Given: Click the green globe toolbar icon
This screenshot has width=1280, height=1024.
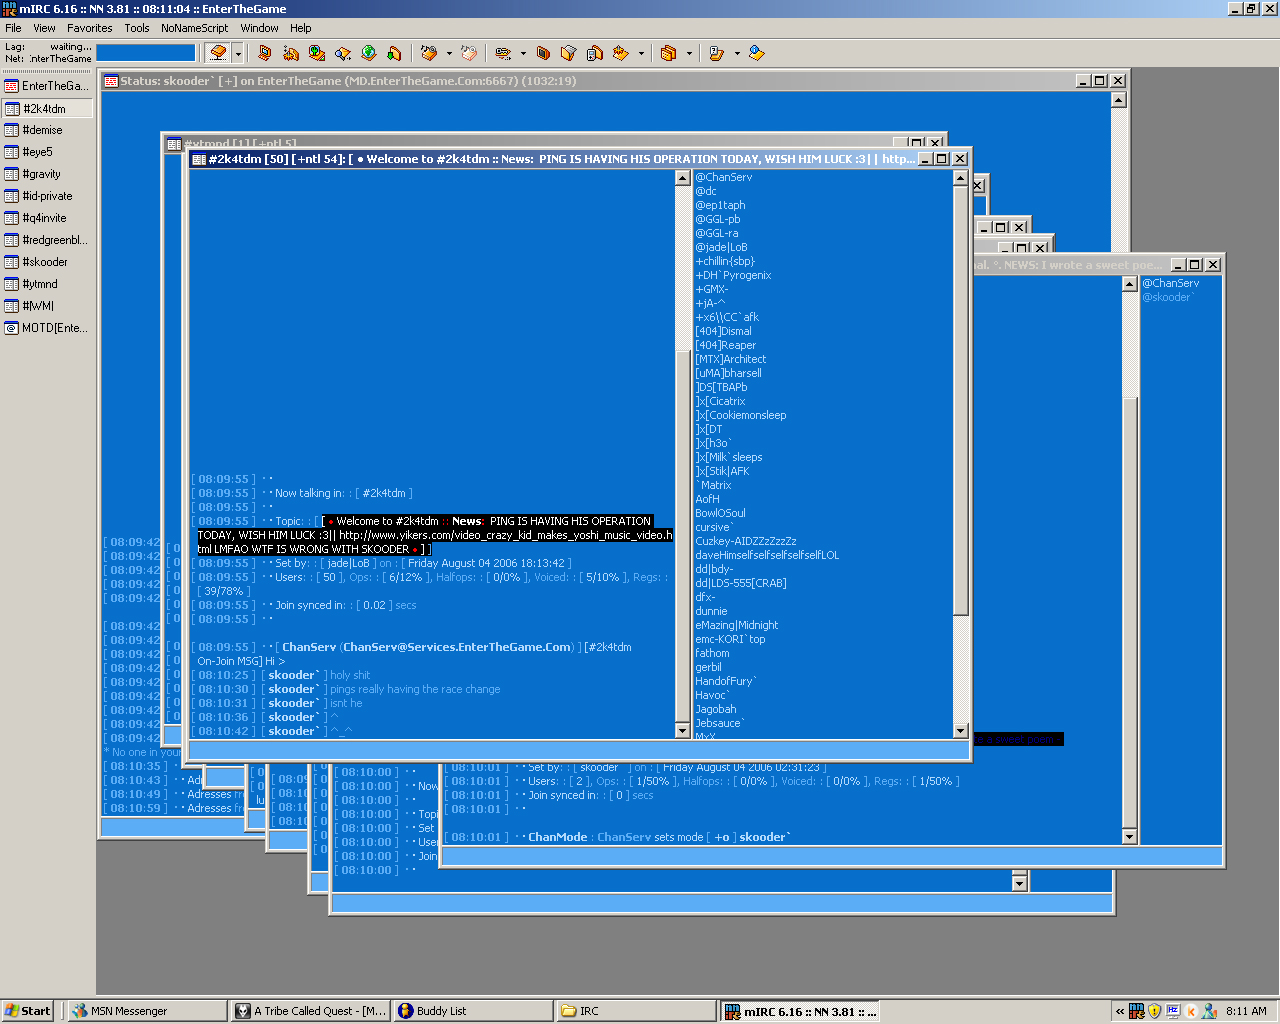Looking at the screenshot, I should tap(368, 53).
